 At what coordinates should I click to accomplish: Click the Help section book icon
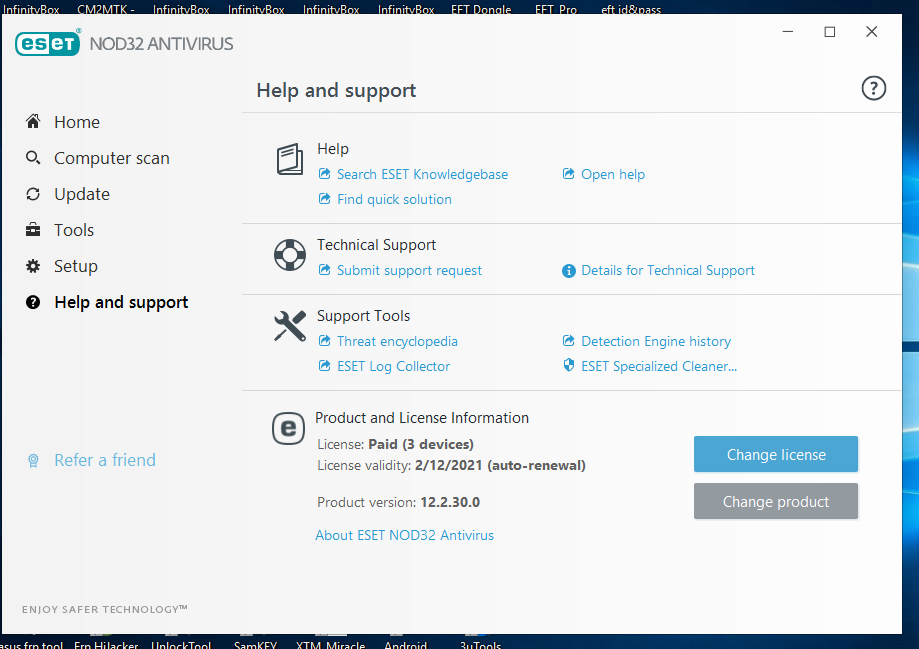[x=290, y=159]
